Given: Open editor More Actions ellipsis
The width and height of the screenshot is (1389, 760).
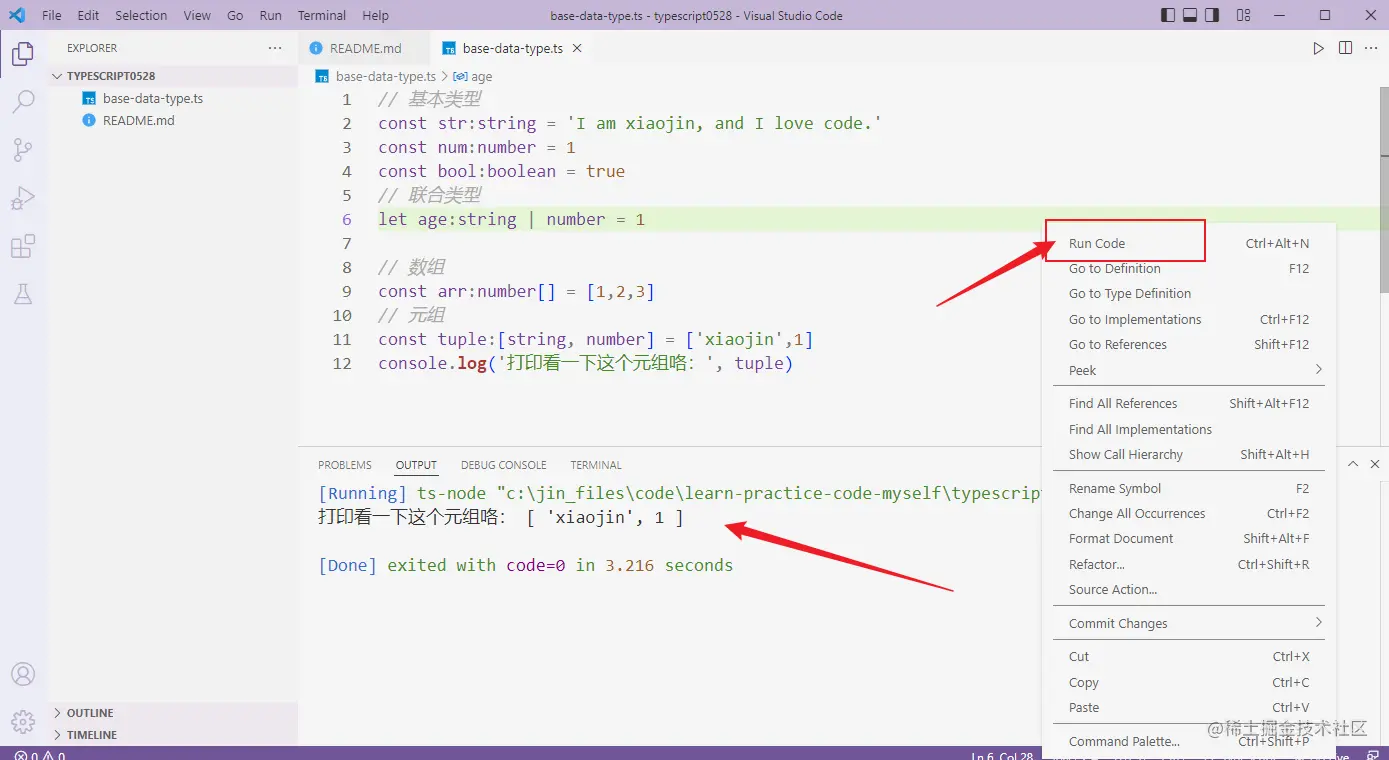Looking at the screenshot, I should (x=1371, y=48).
